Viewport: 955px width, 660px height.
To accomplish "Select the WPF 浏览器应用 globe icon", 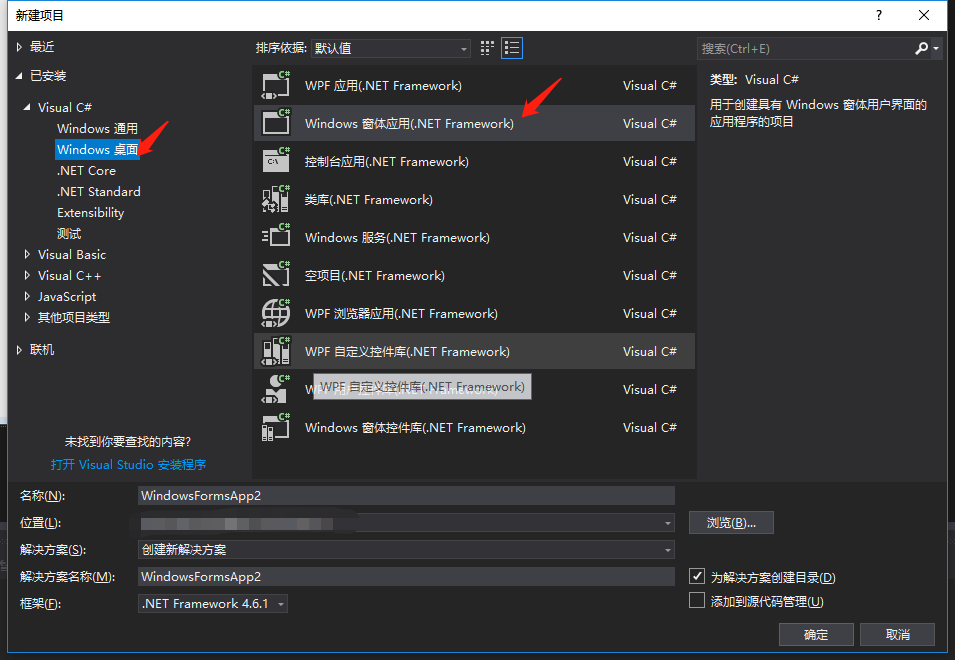I will coord(276,313).
